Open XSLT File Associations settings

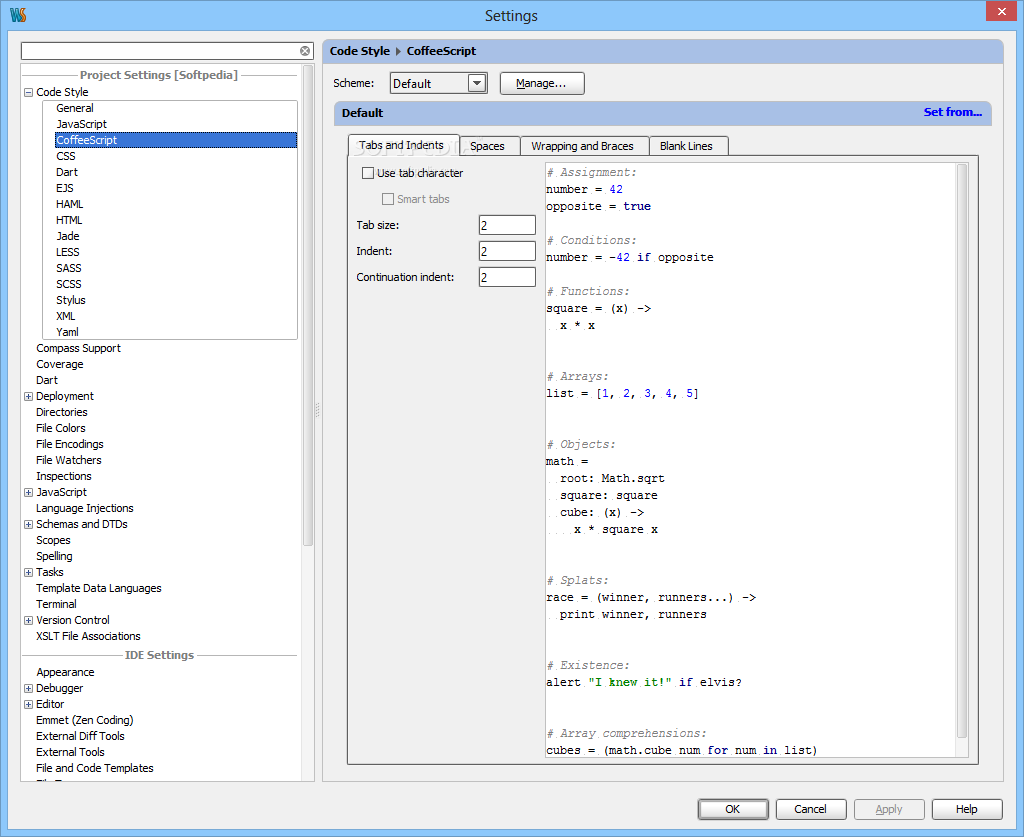tap(88, 637)
